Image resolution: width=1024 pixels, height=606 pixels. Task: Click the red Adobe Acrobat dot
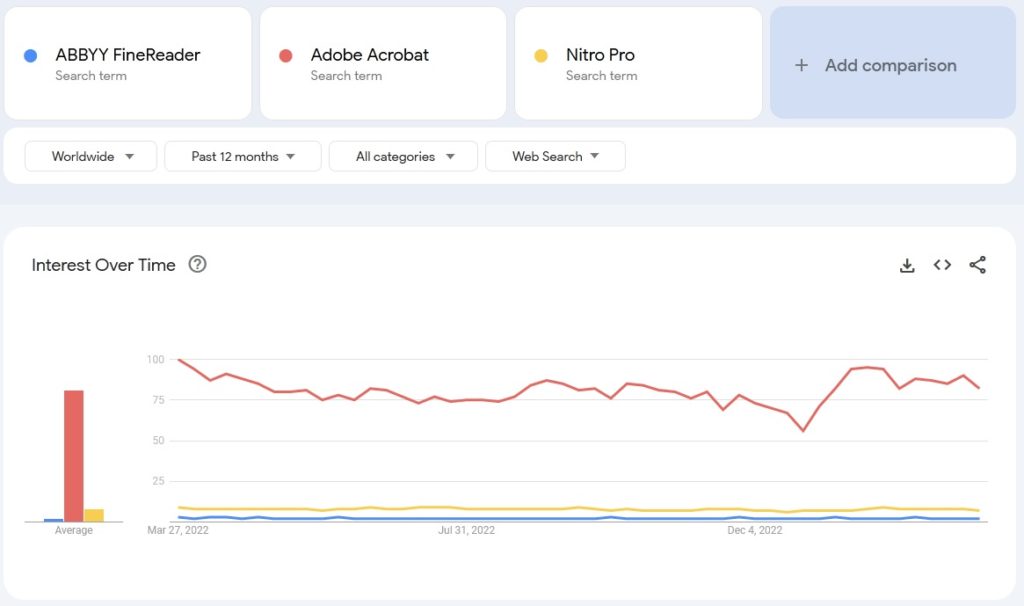(286, 56)
